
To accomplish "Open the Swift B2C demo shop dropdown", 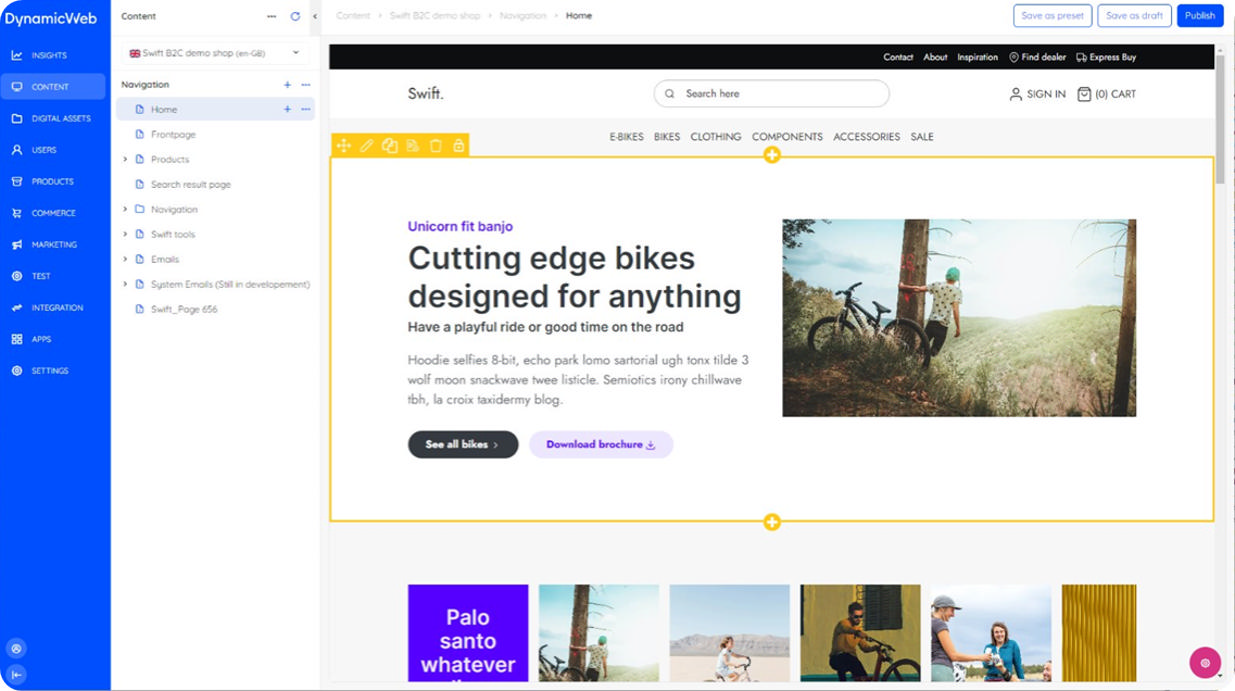I will coord(215,53).
